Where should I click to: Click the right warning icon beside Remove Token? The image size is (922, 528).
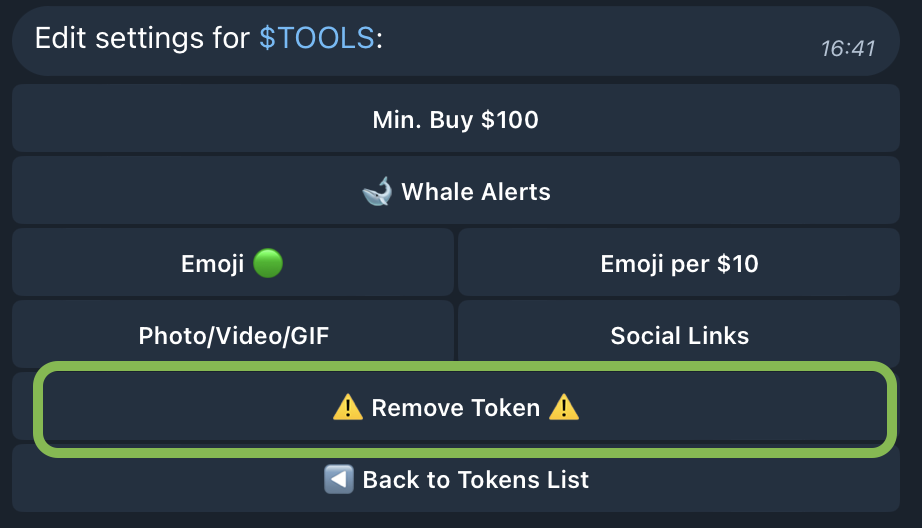(564, 407)
